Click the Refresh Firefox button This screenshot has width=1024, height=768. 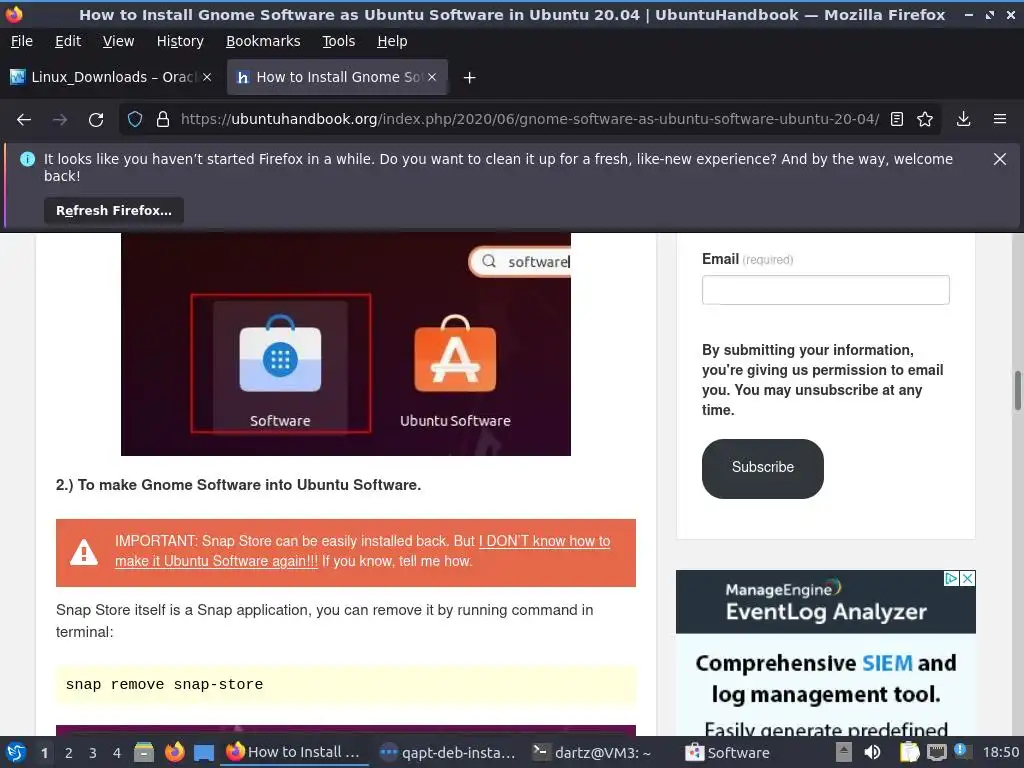pos(114,211)
